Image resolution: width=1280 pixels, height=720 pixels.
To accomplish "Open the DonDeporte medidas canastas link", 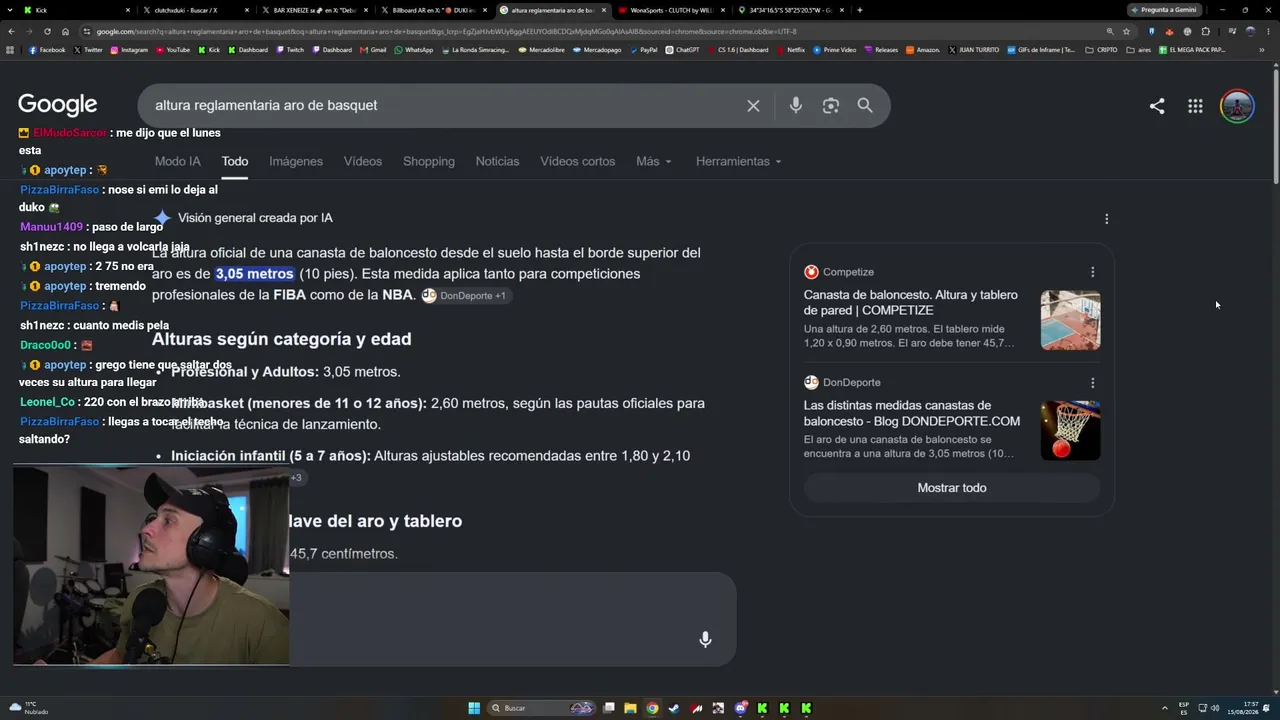I will pos(912,413).
